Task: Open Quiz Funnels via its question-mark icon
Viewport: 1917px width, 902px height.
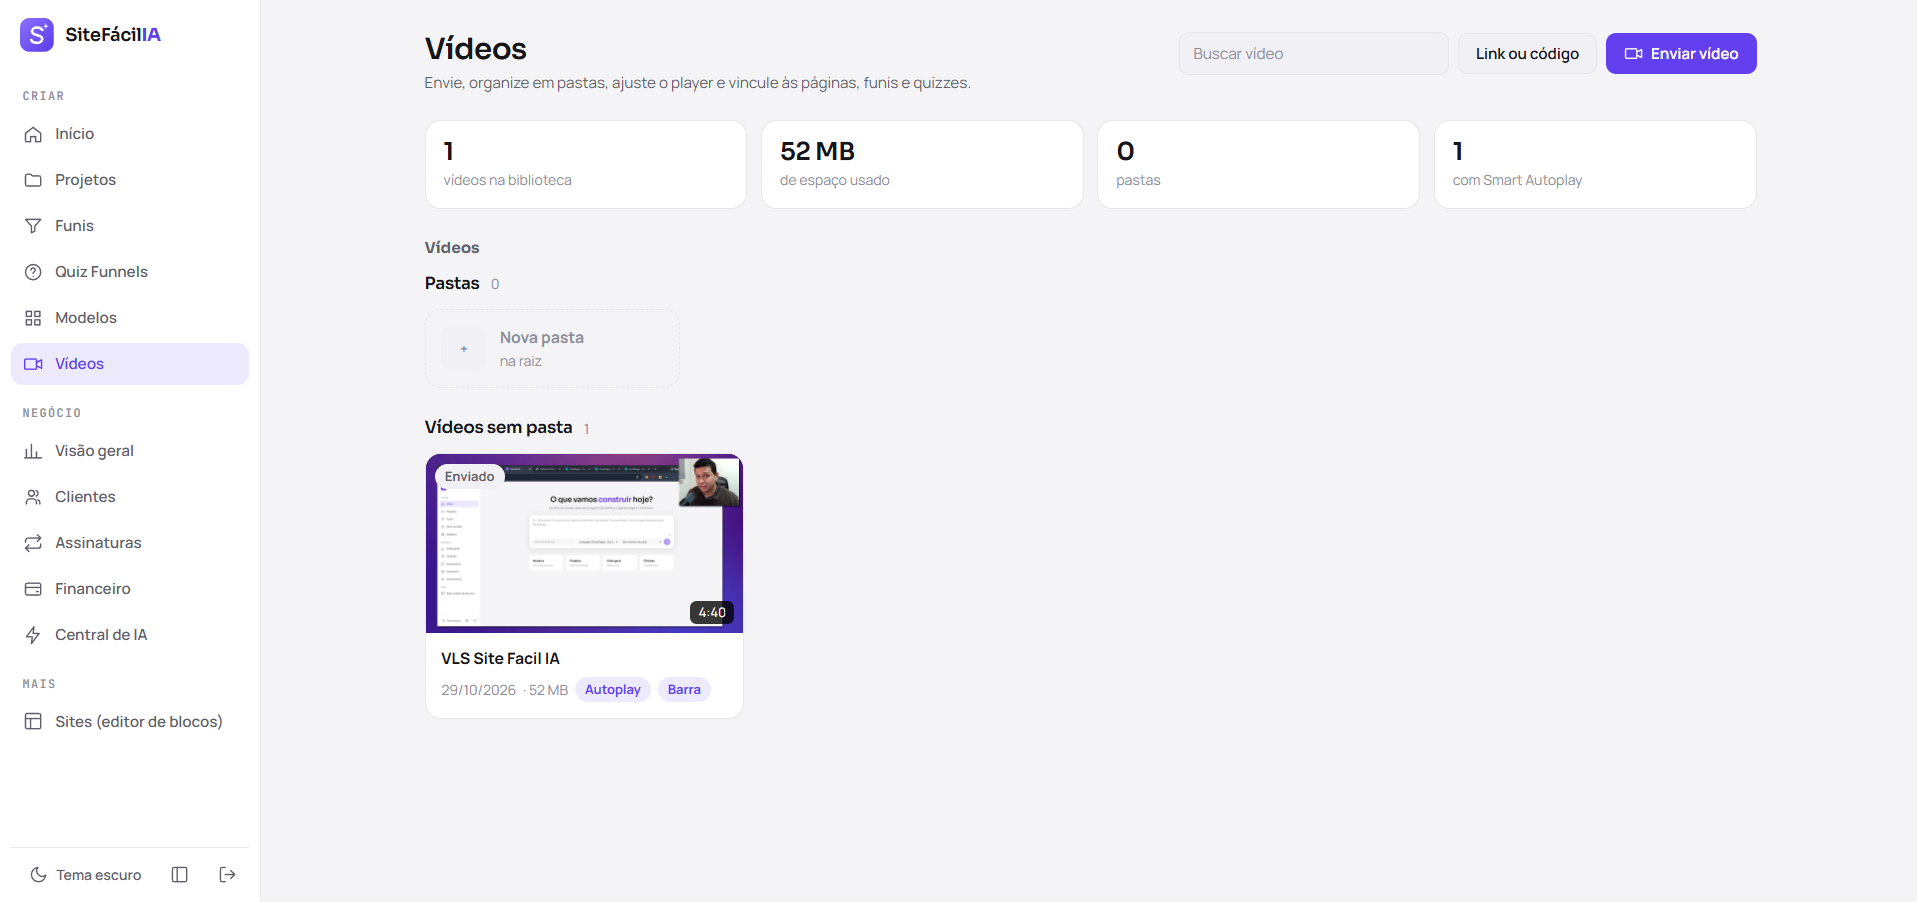Action: (x=33, y=272)
